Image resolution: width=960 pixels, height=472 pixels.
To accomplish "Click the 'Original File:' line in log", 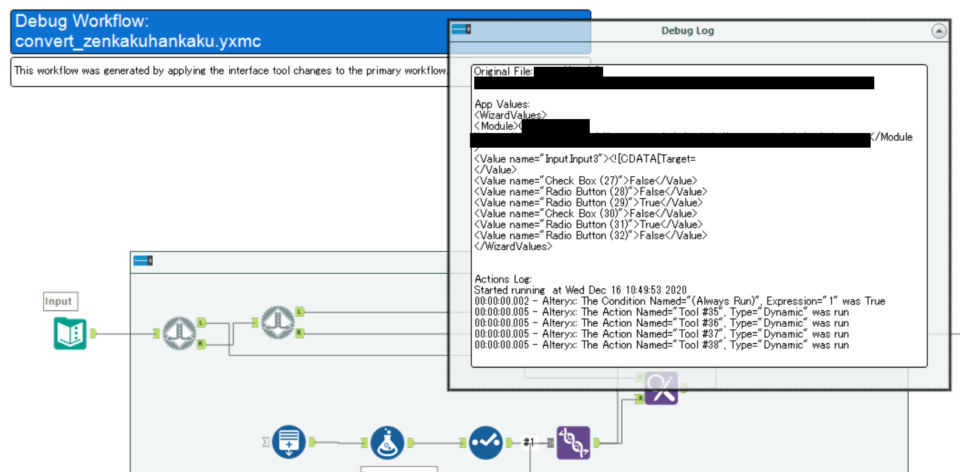I will coord(504,72).
